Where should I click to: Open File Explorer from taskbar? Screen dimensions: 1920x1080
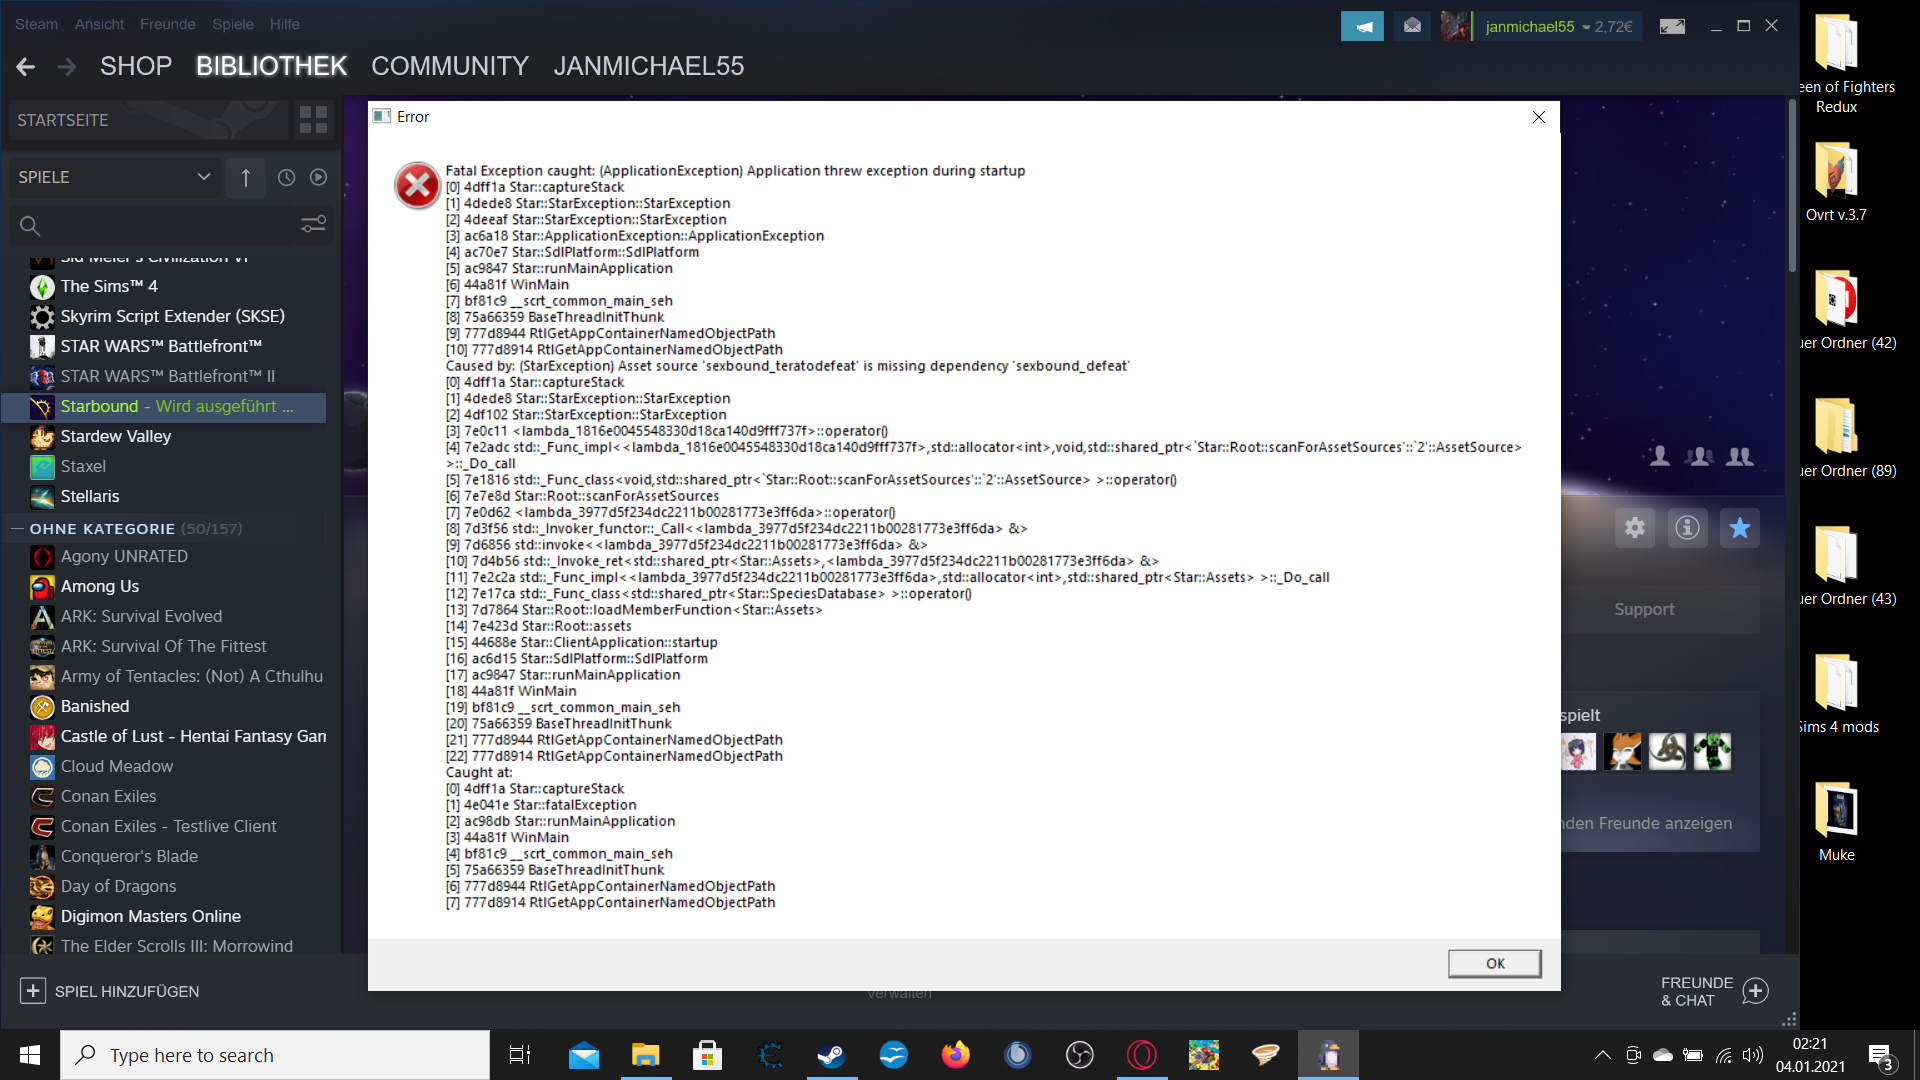click(x=645, y=1055)
